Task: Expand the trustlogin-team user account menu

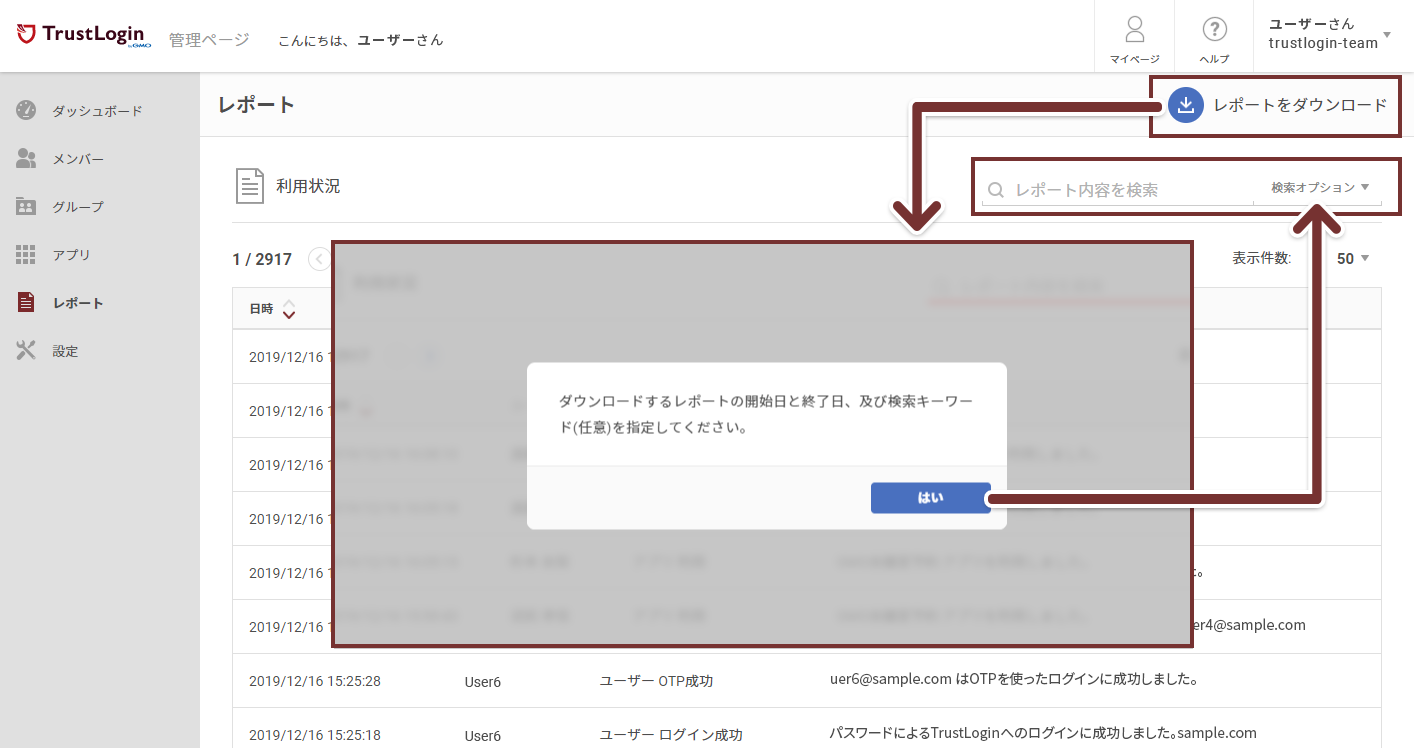Action: (x=1386, y=35)
